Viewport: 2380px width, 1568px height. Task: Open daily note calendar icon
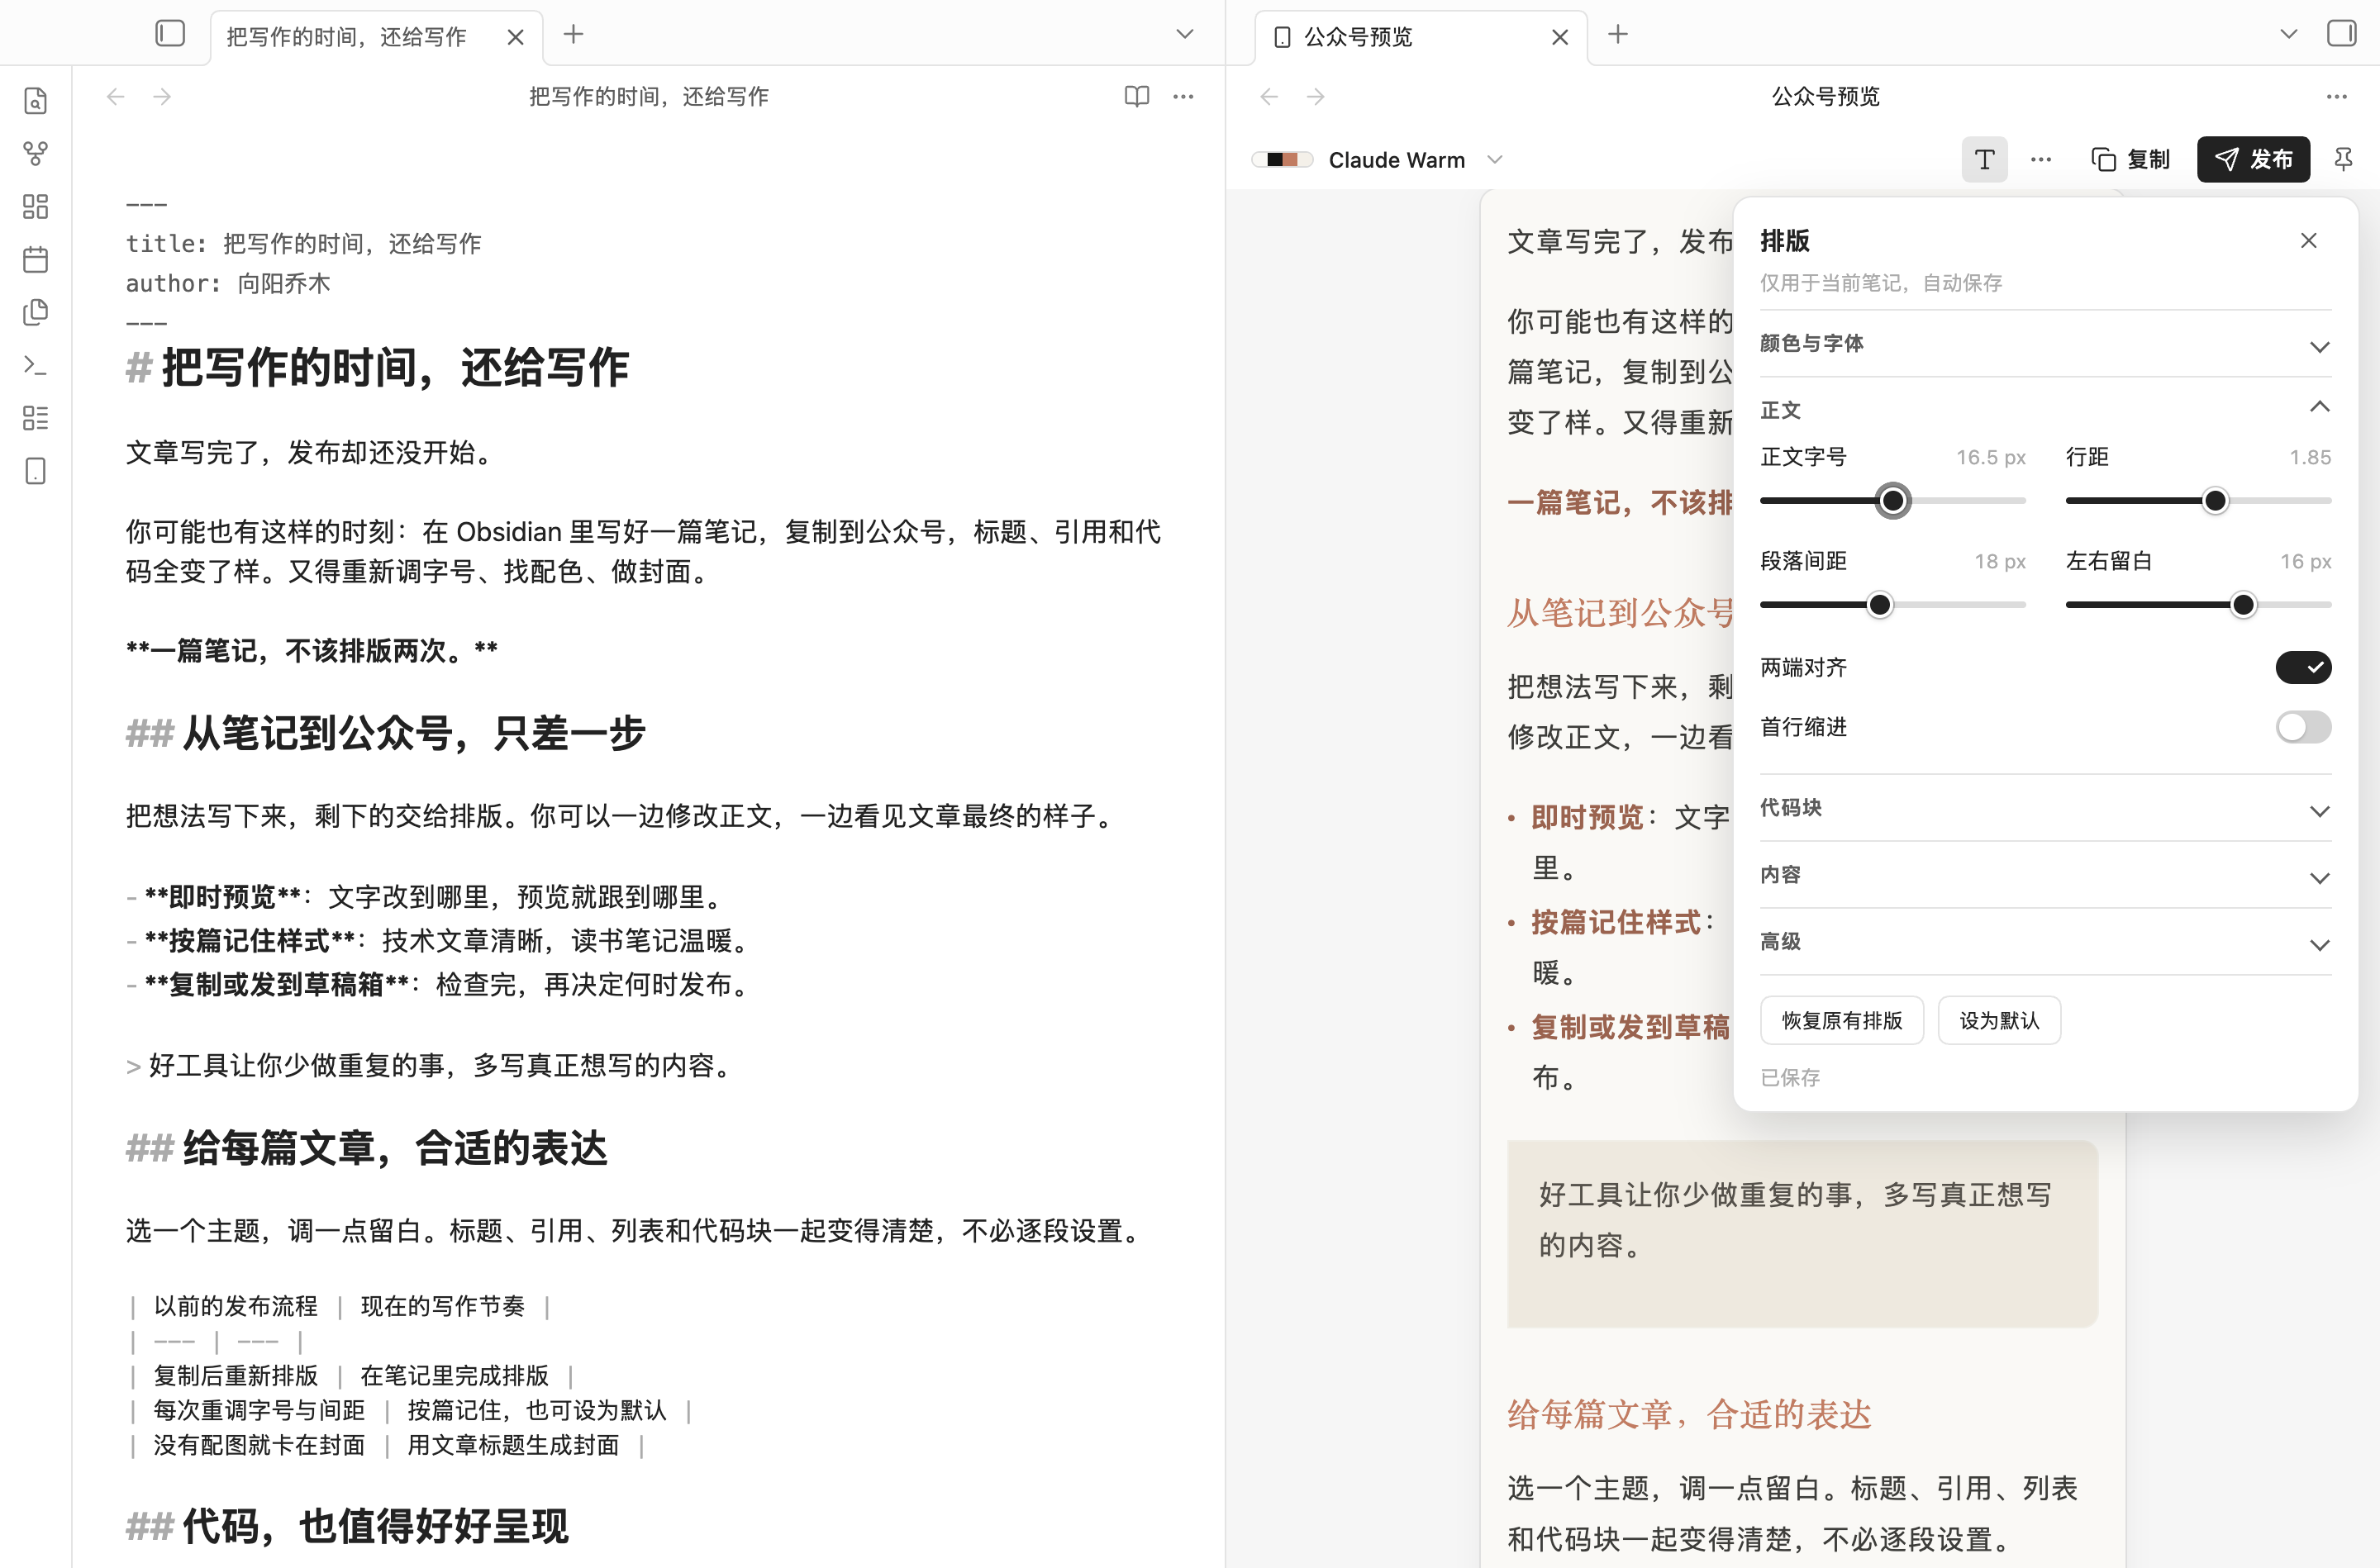coord(36,260)
